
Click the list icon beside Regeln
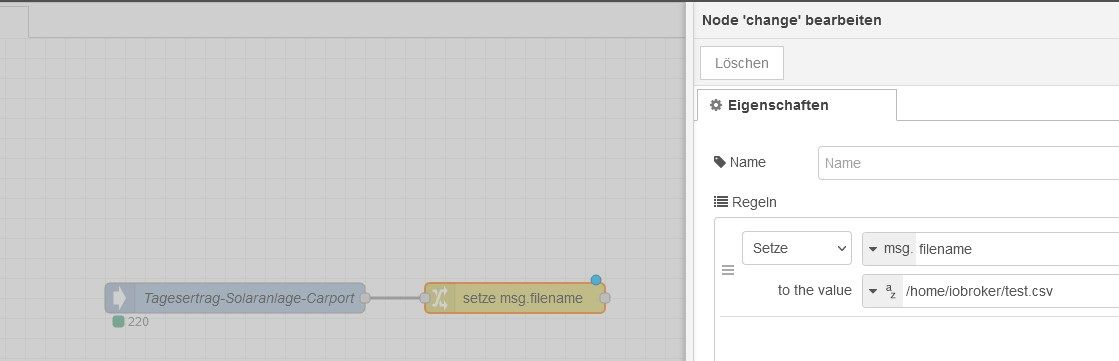(721, 202)
